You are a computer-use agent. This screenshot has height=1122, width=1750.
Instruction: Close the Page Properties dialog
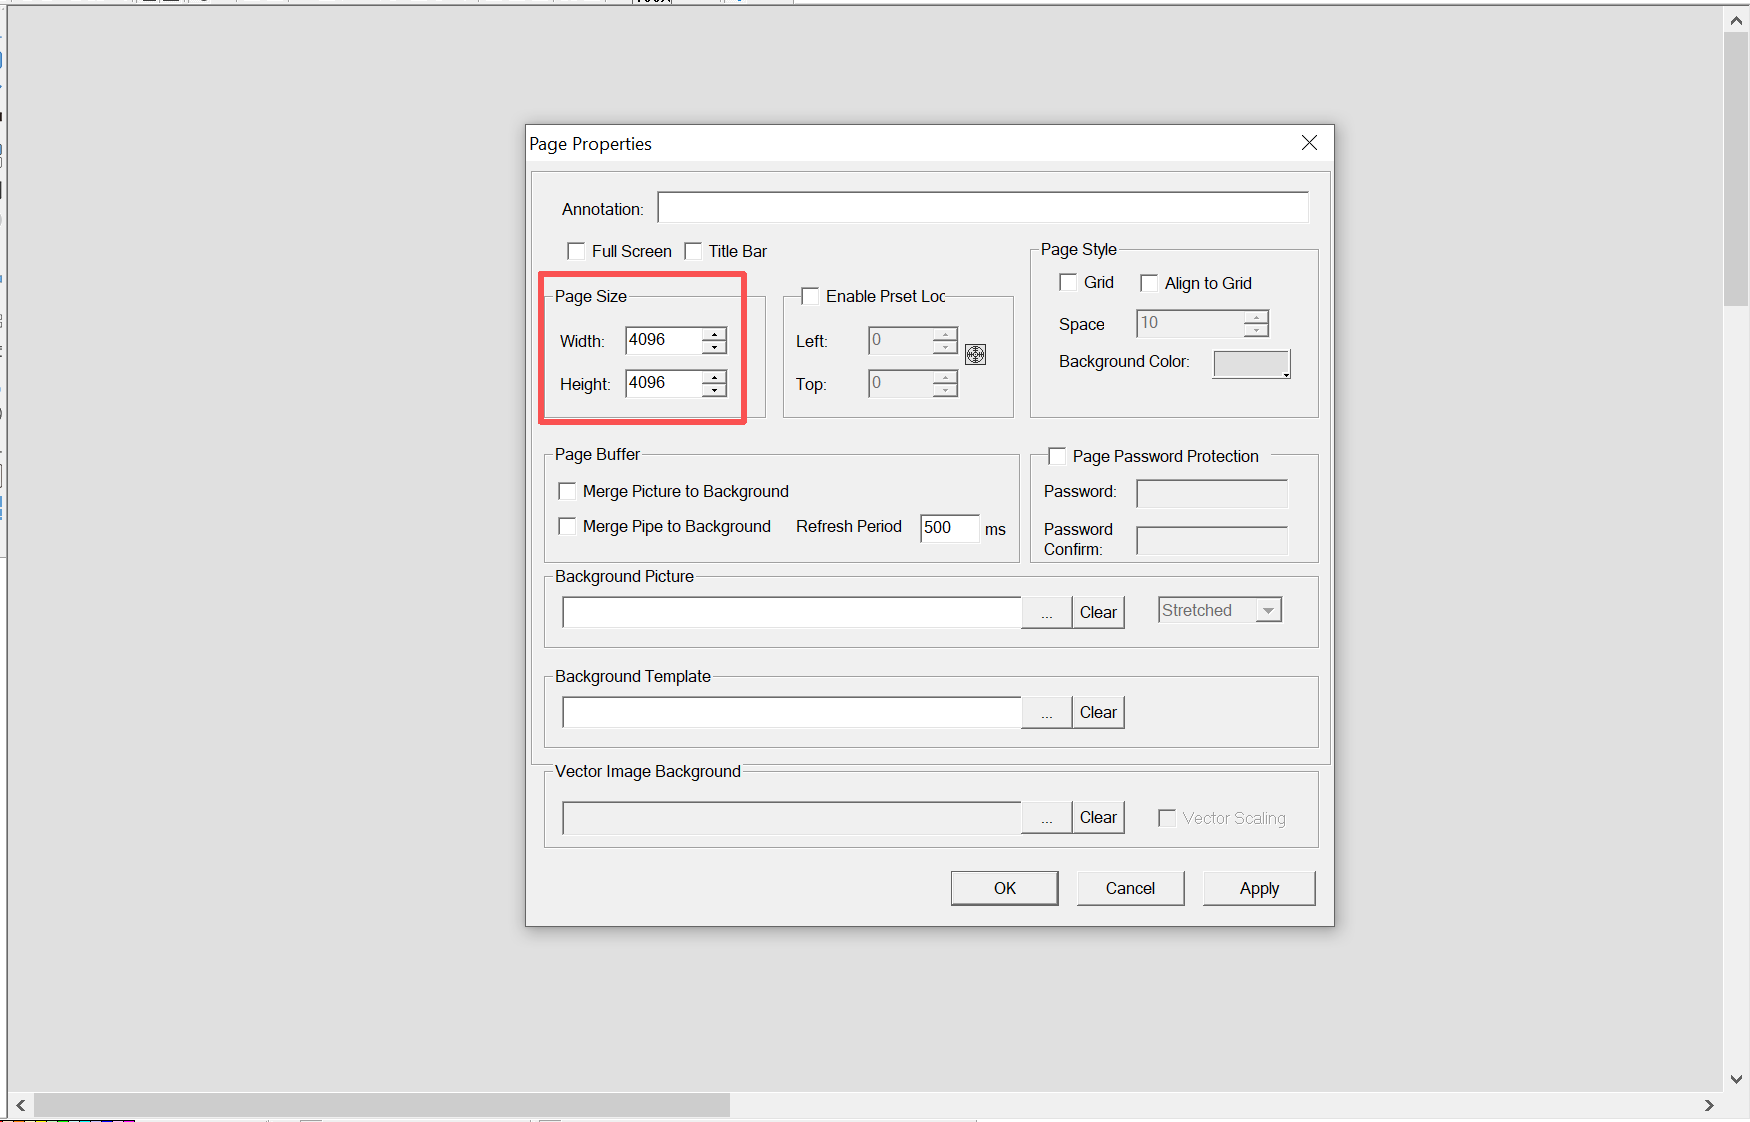coord(1309,143)
